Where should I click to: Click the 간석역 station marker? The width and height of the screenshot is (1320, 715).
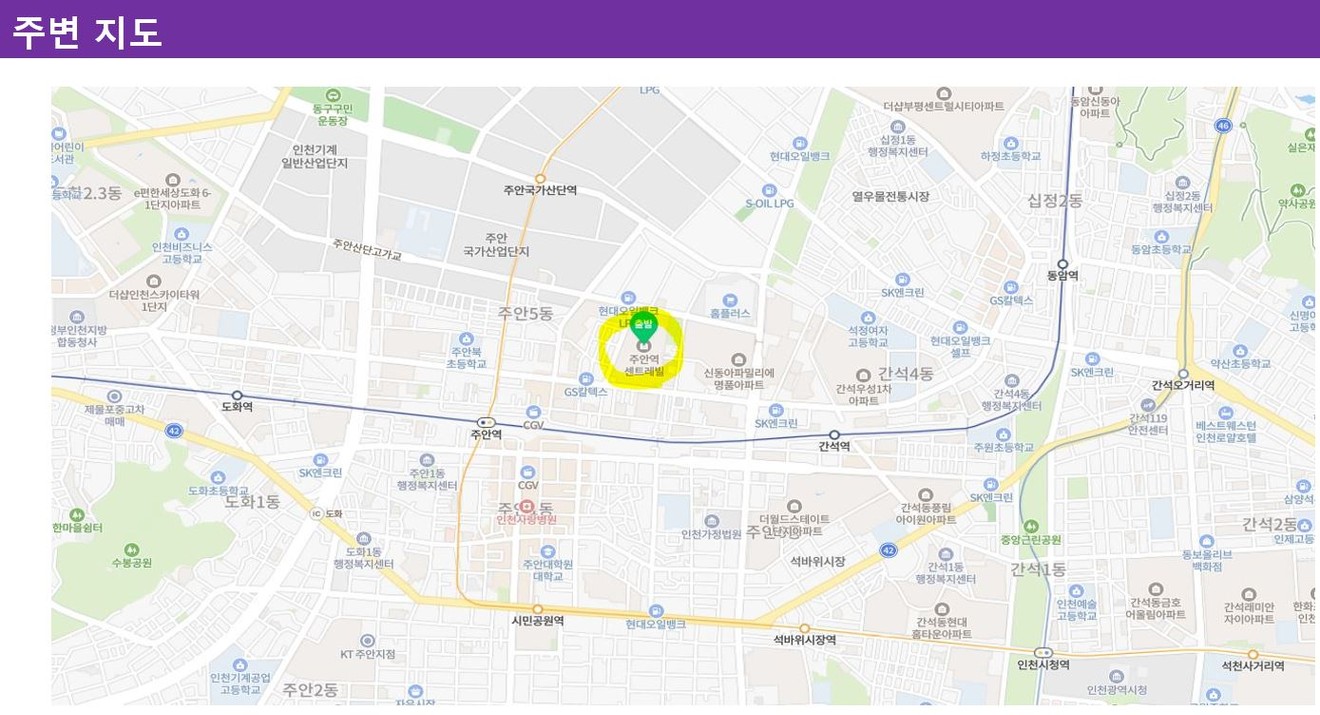coord(834,434)
